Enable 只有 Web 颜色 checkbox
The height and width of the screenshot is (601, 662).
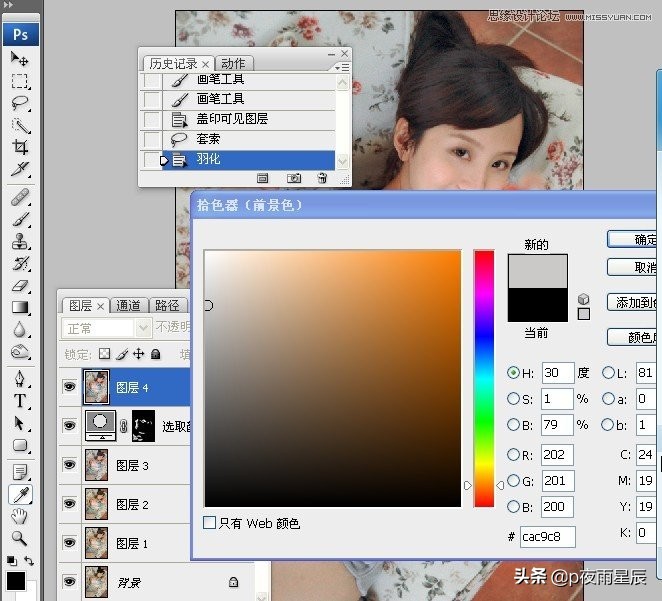tap(210, 523)
